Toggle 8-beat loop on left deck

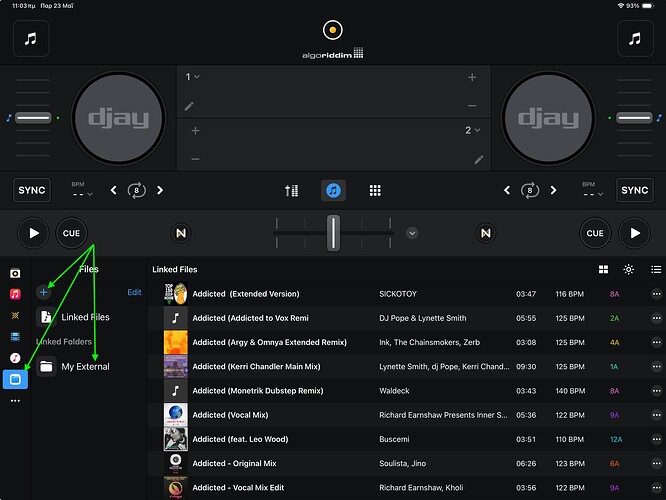pos(136,190)
